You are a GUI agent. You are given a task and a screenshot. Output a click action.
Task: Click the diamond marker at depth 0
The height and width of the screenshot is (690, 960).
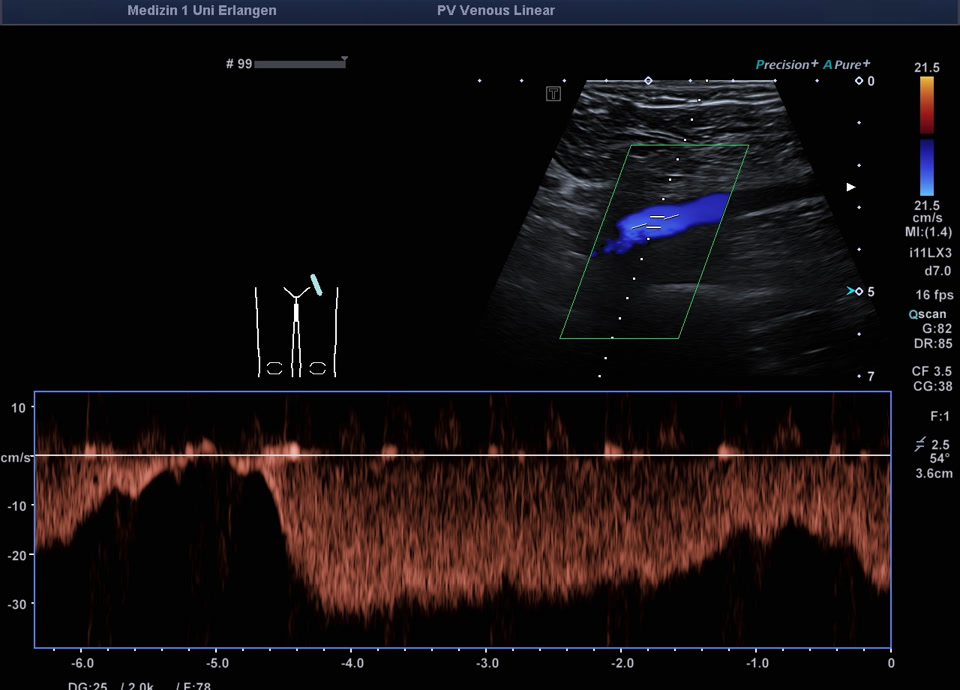858,81
